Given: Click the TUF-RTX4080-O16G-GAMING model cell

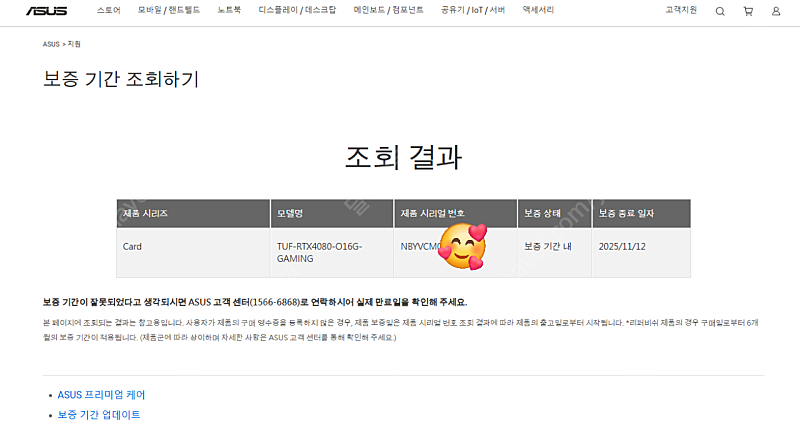Looking at the screenshot, I should click(332, 253).
